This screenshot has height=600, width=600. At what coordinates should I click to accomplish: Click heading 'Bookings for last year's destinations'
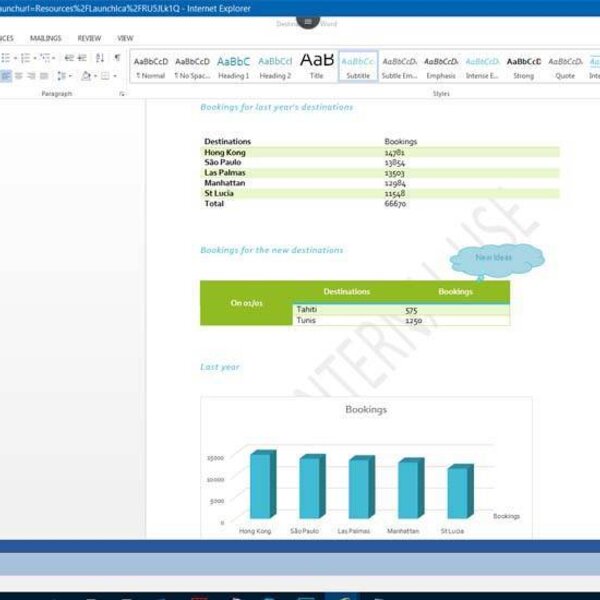(276, 108)
